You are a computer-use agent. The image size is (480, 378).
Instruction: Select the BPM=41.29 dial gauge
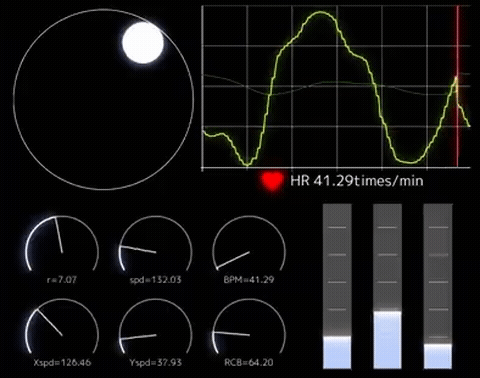click(x=249, y=243)
